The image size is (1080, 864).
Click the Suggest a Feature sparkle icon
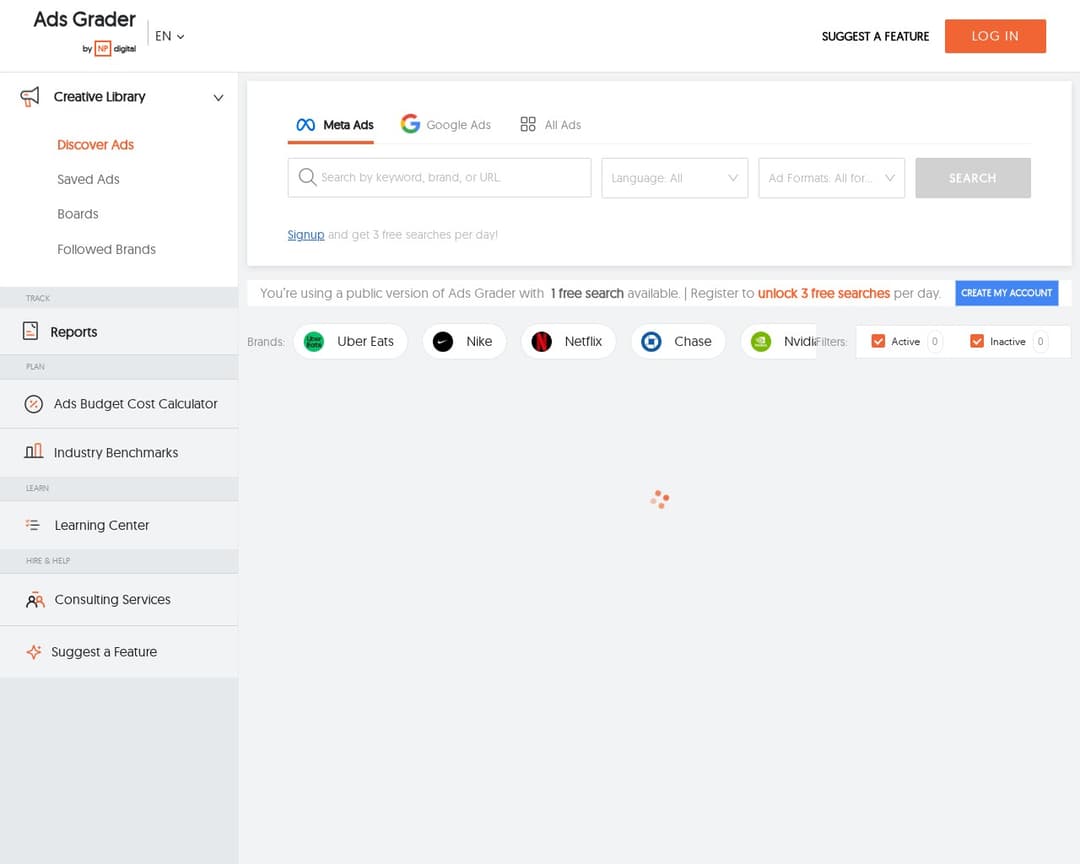click(x=33, y=652)
